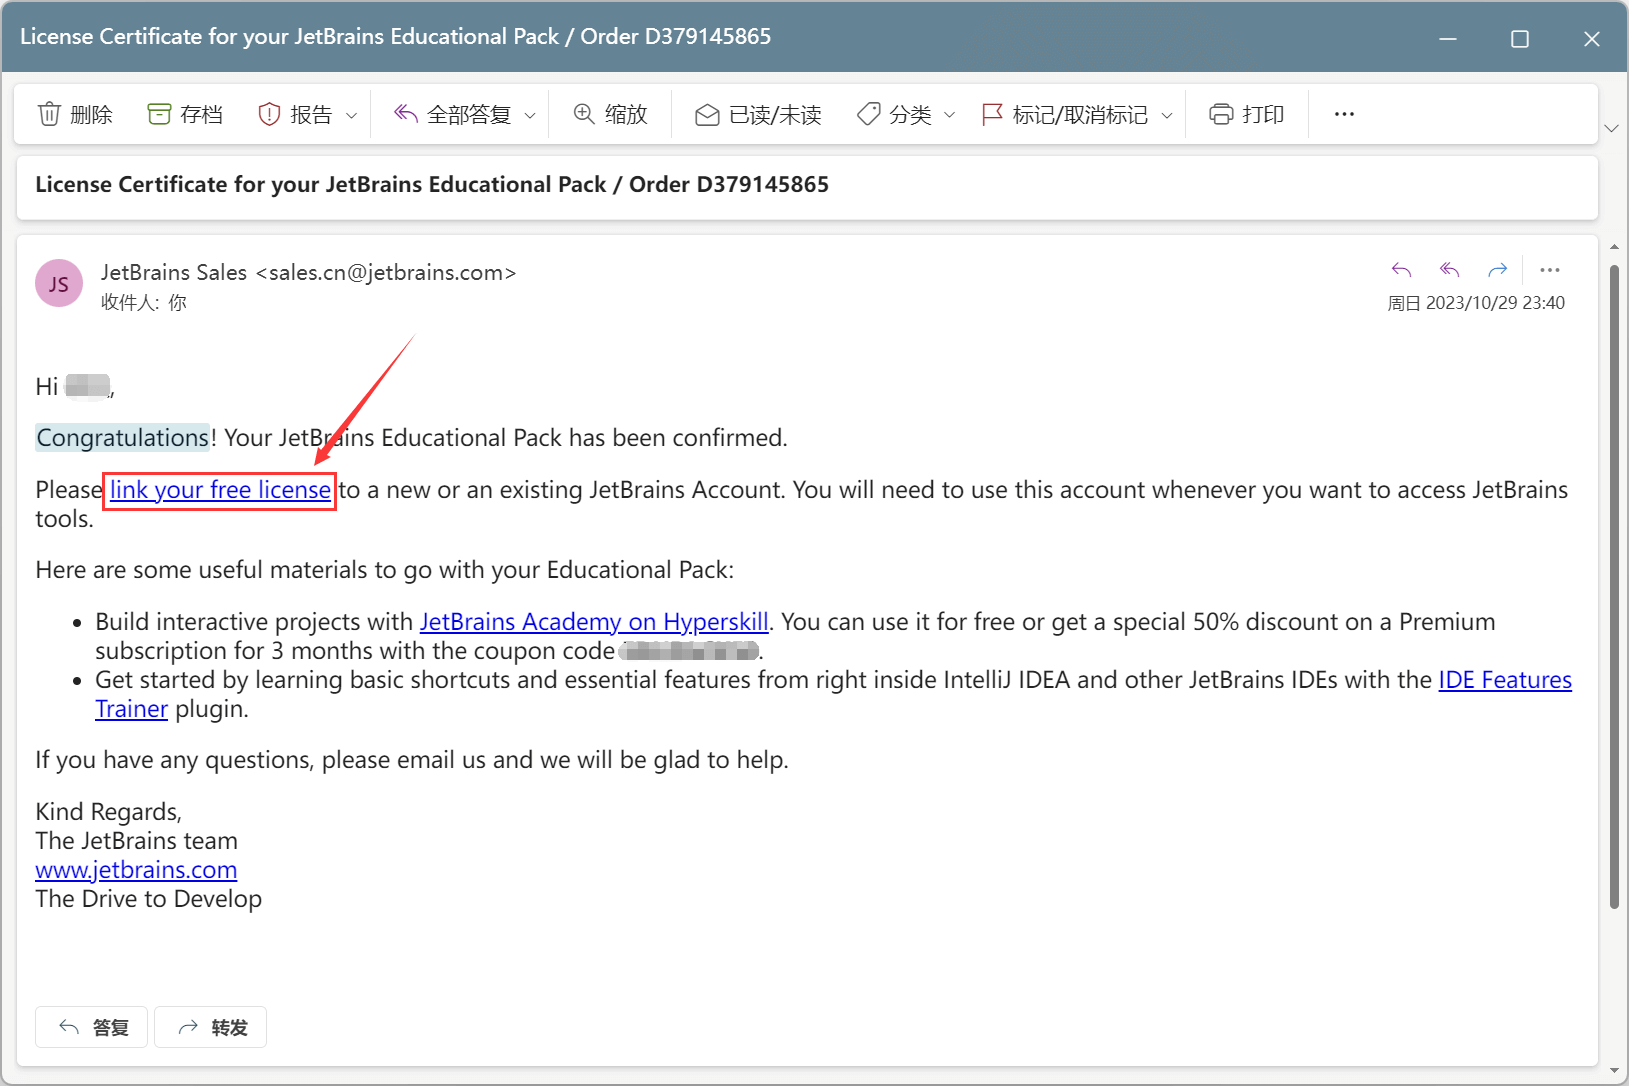Open the JetBrains Academy on Hyperskill link
Screen dimensions: 1629x1086
pos(594,622)
